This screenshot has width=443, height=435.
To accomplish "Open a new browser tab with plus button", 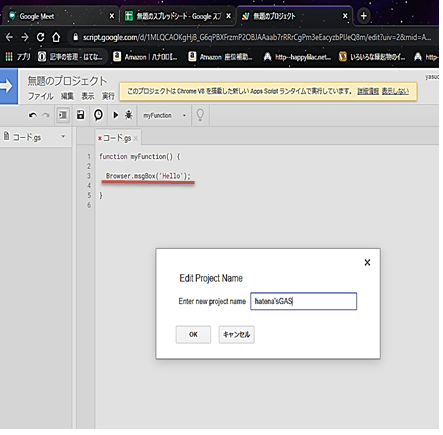I will pos(364,16).
